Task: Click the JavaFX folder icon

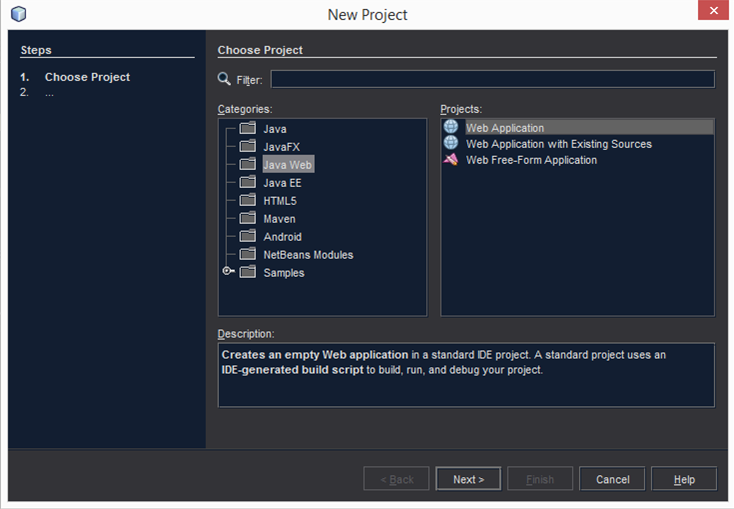Action: 247,147
